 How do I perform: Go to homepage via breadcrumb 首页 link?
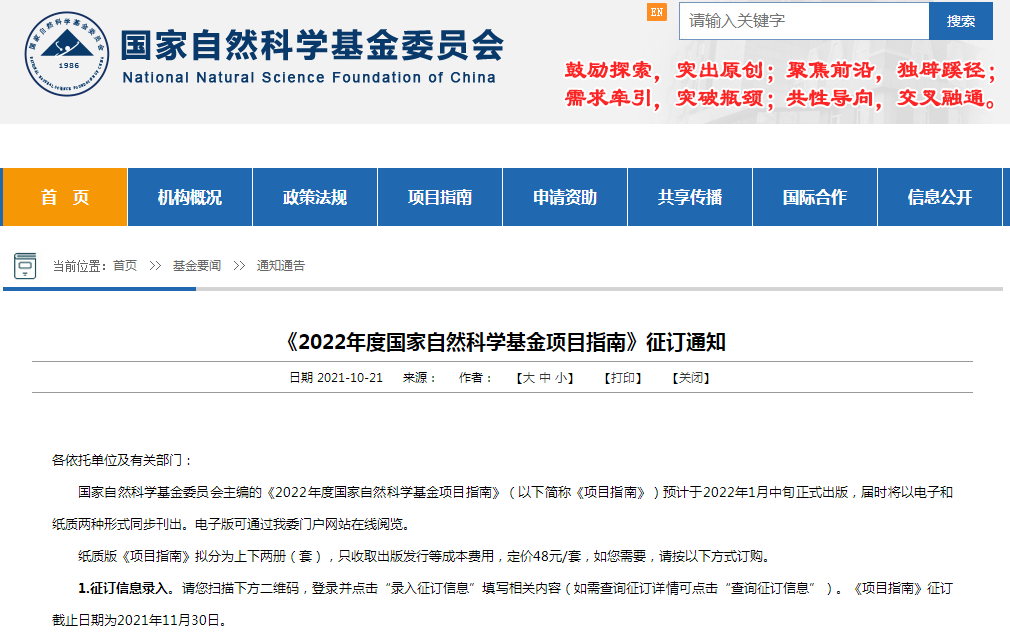pos(125,265)
